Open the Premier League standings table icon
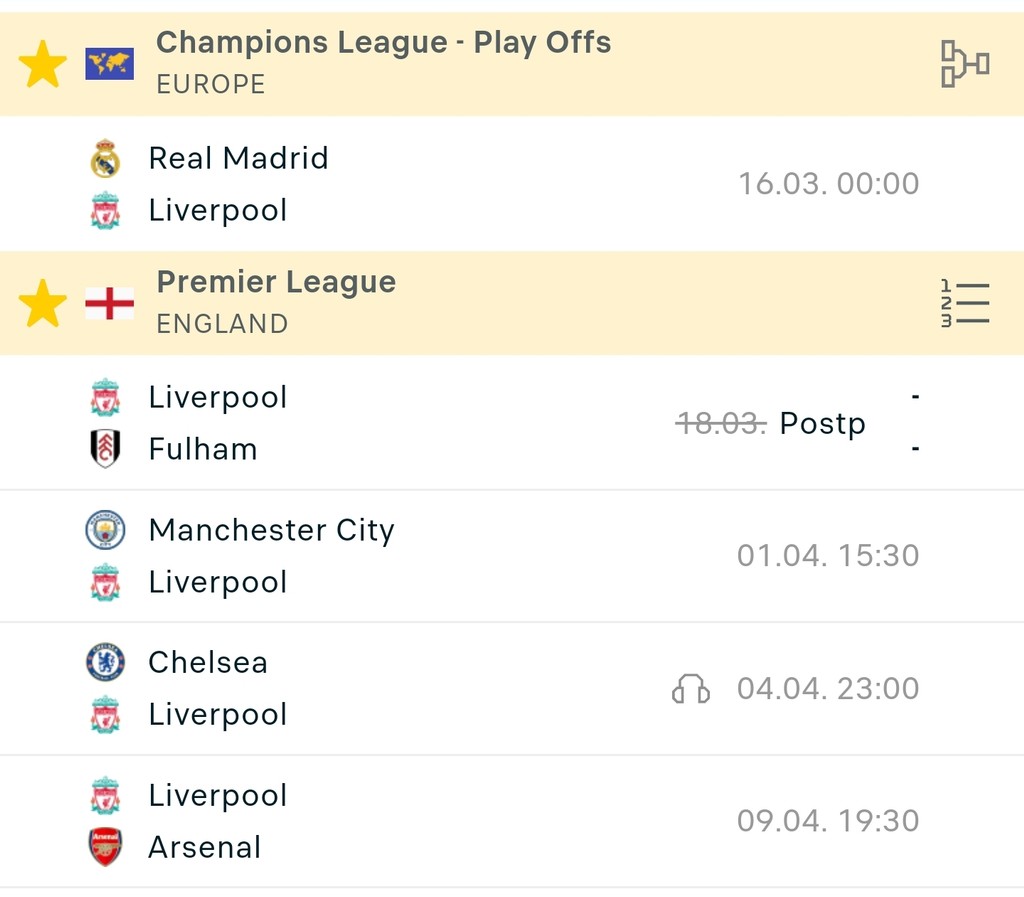 point(964,304)
